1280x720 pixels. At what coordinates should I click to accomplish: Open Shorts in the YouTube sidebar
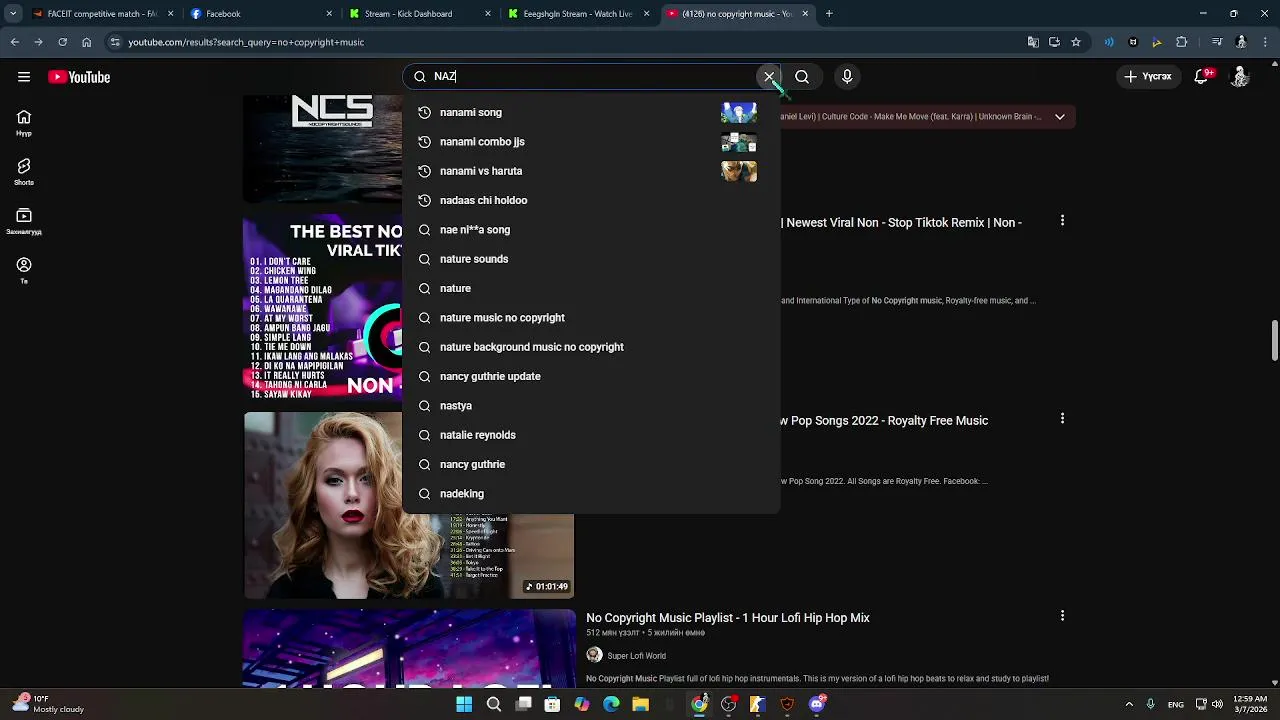[x=24, y=172]
